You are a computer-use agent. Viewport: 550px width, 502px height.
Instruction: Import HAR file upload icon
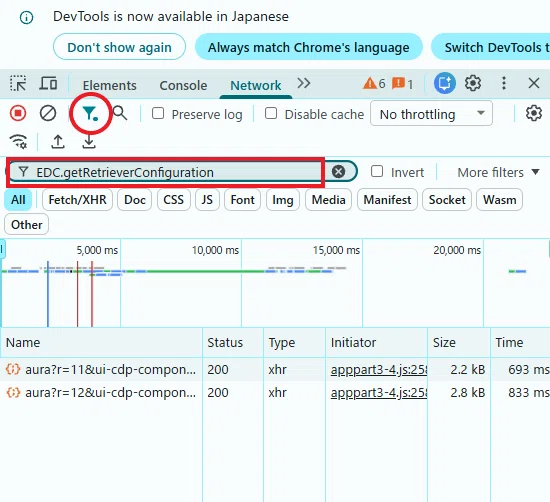pyautogui.click(x=58, y=141)
